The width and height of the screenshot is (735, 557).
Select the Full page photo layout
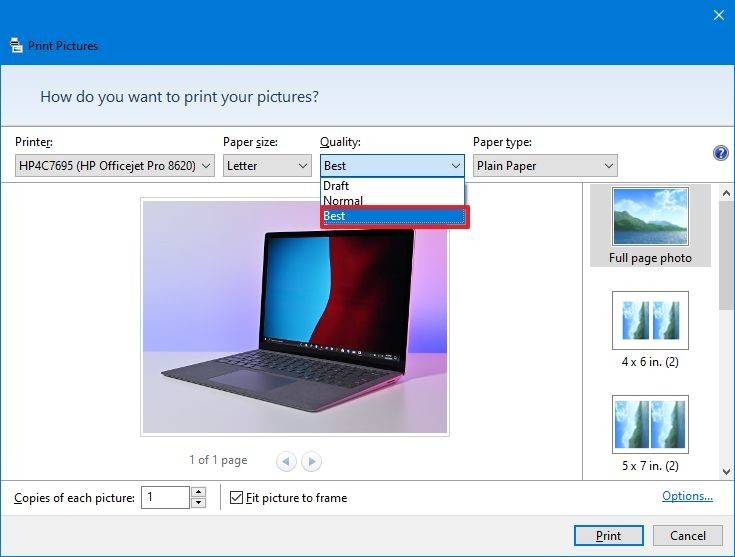(x=650, y=225)
